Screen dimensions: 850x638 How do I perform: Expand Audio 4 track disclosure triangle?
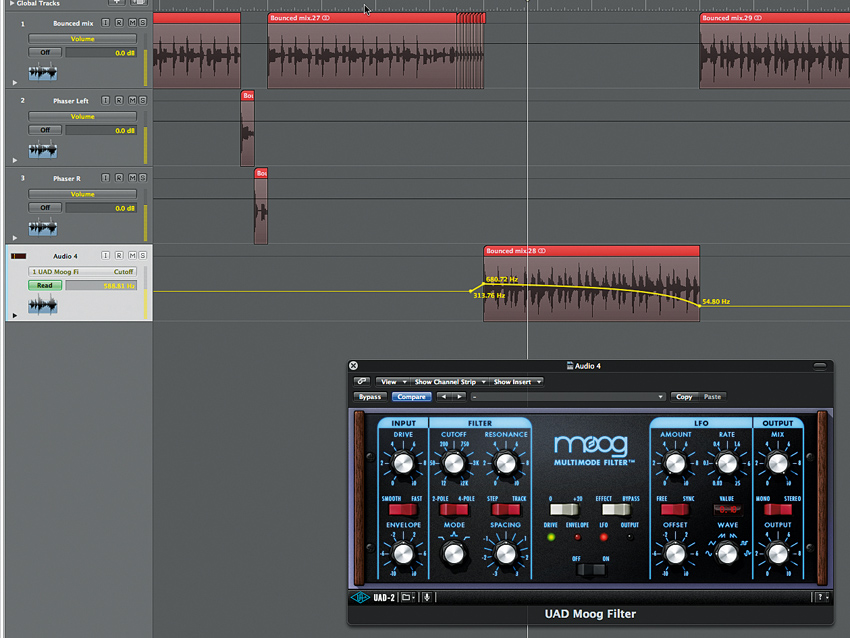pyautogui.click(x=15, y=315)
